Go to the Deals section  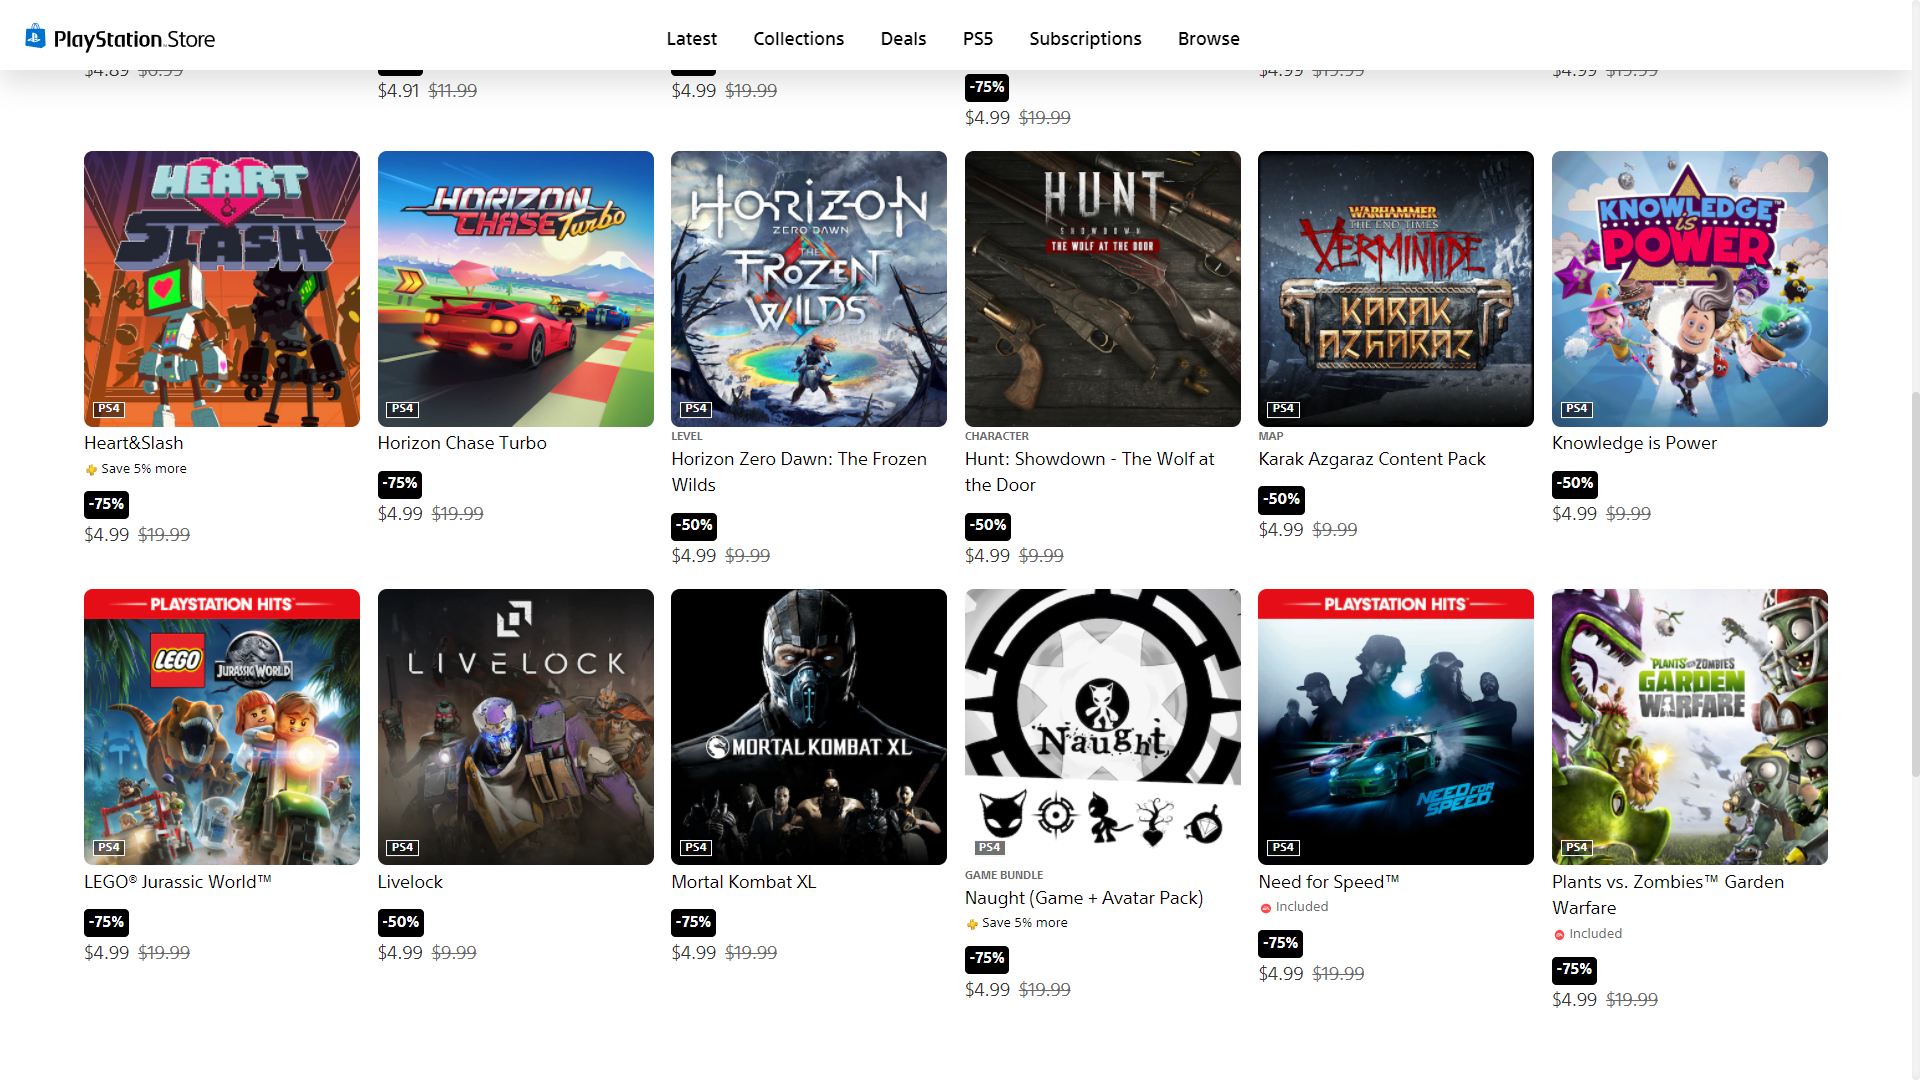[903, 39]
